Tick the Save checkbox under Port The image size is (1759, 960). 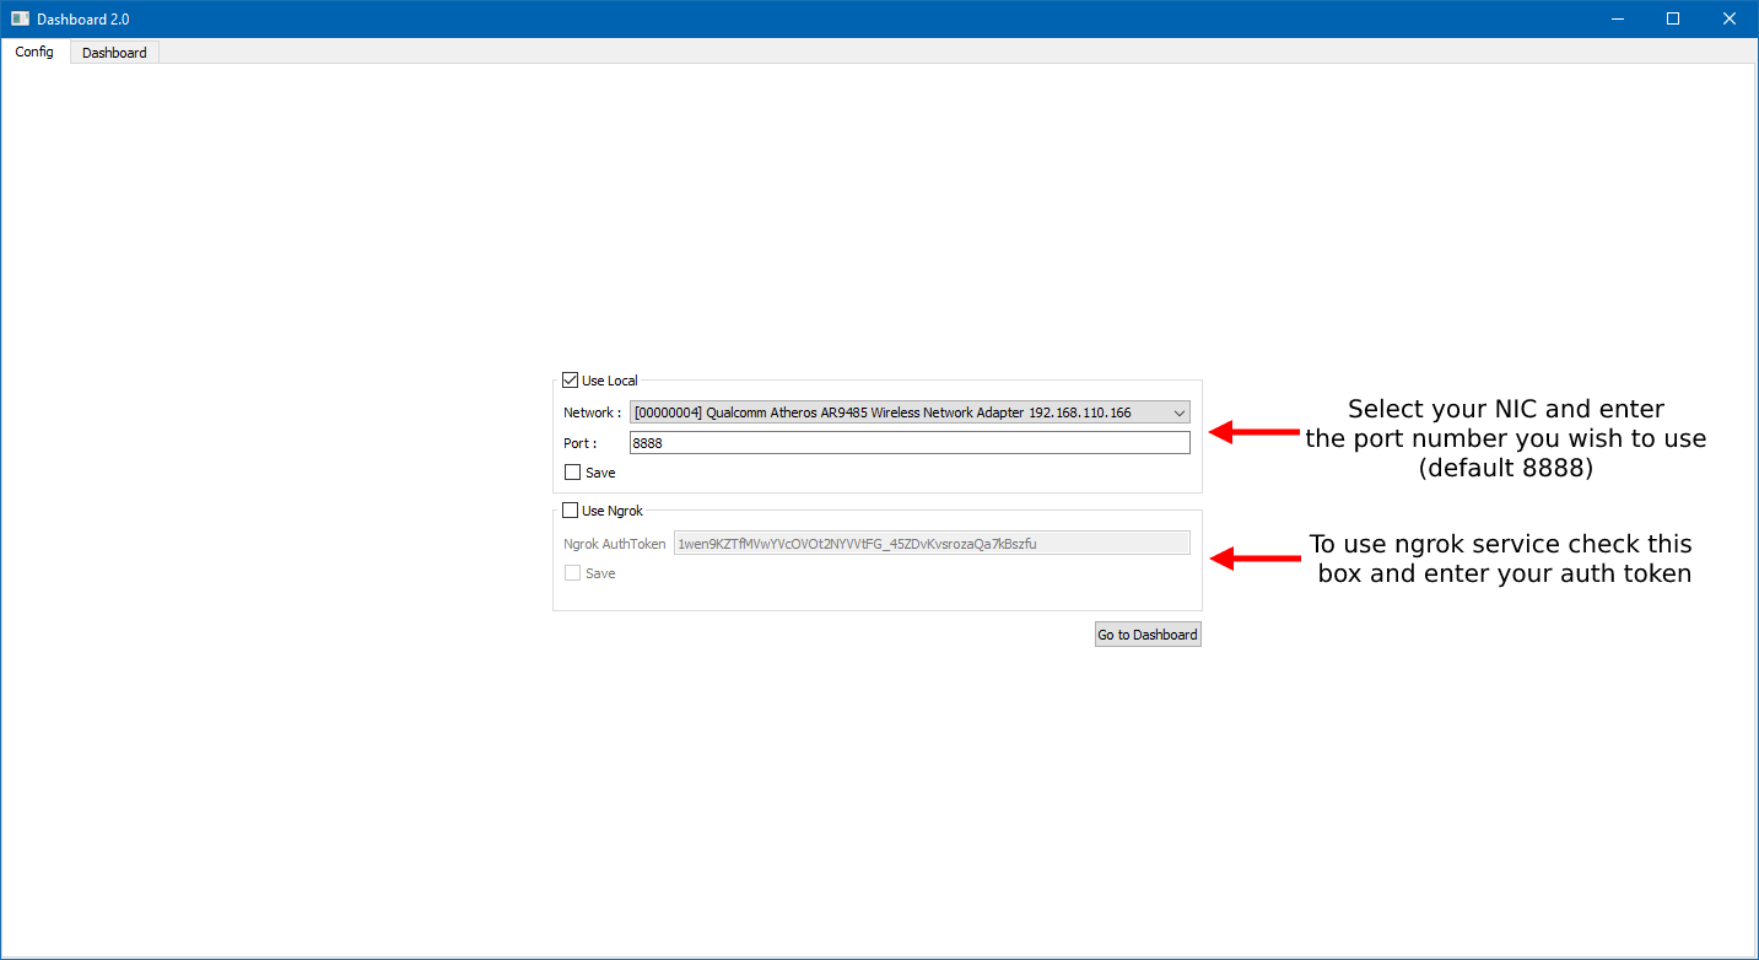[x=572, y=472]
